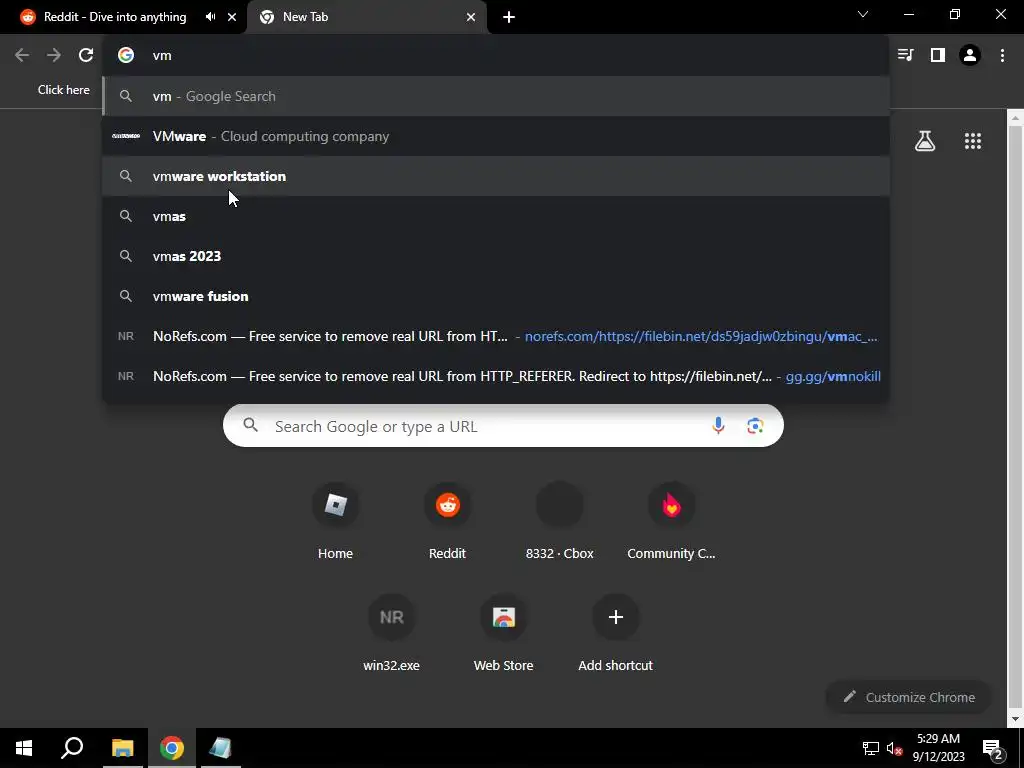Switch to the Reddit - Dive into anything tab

114,17
